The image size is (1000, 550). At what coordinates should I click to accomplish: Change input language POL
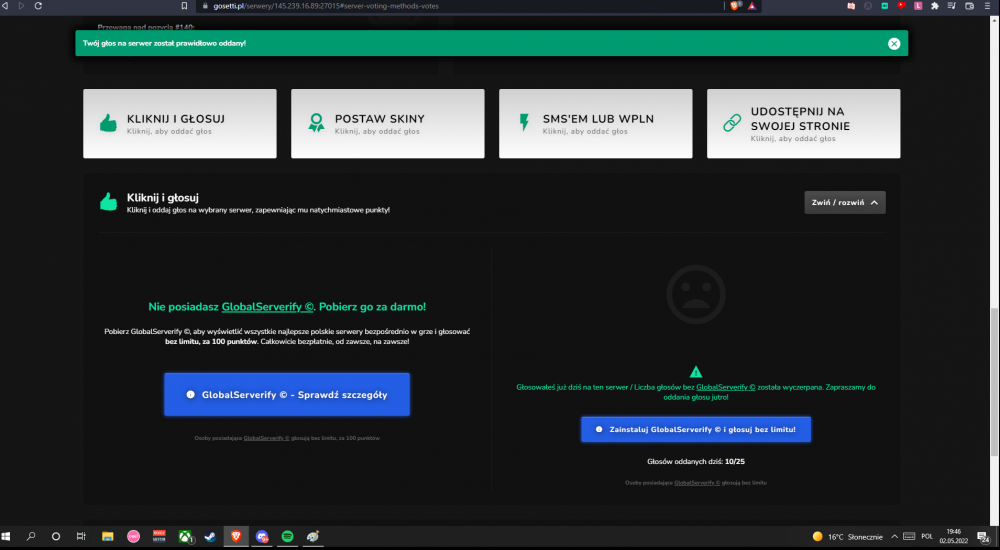(927, 537)
